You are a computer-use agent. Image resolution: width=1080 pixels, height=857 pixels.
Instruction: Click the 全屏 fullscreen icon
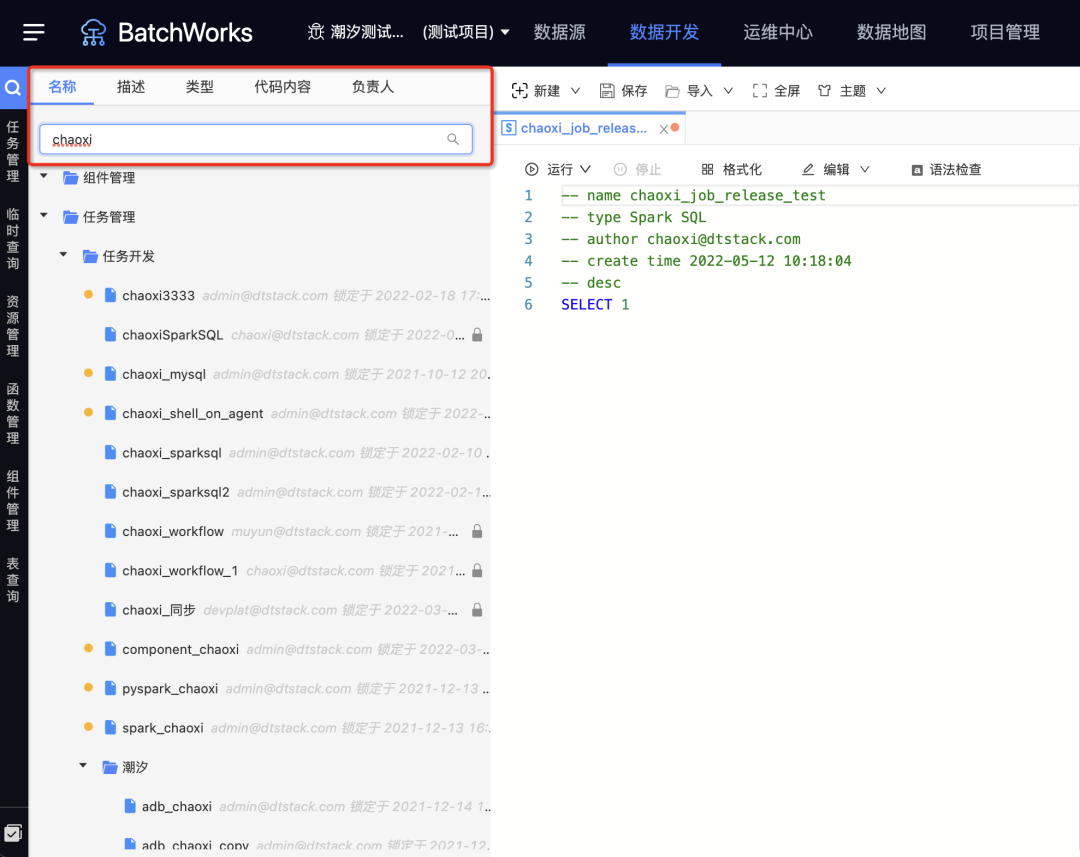point(760,91)
